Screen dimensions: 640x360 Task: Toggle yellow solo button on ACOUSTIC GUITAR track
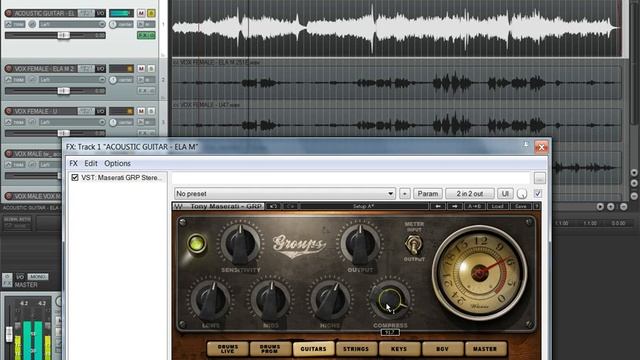(151, 13)
